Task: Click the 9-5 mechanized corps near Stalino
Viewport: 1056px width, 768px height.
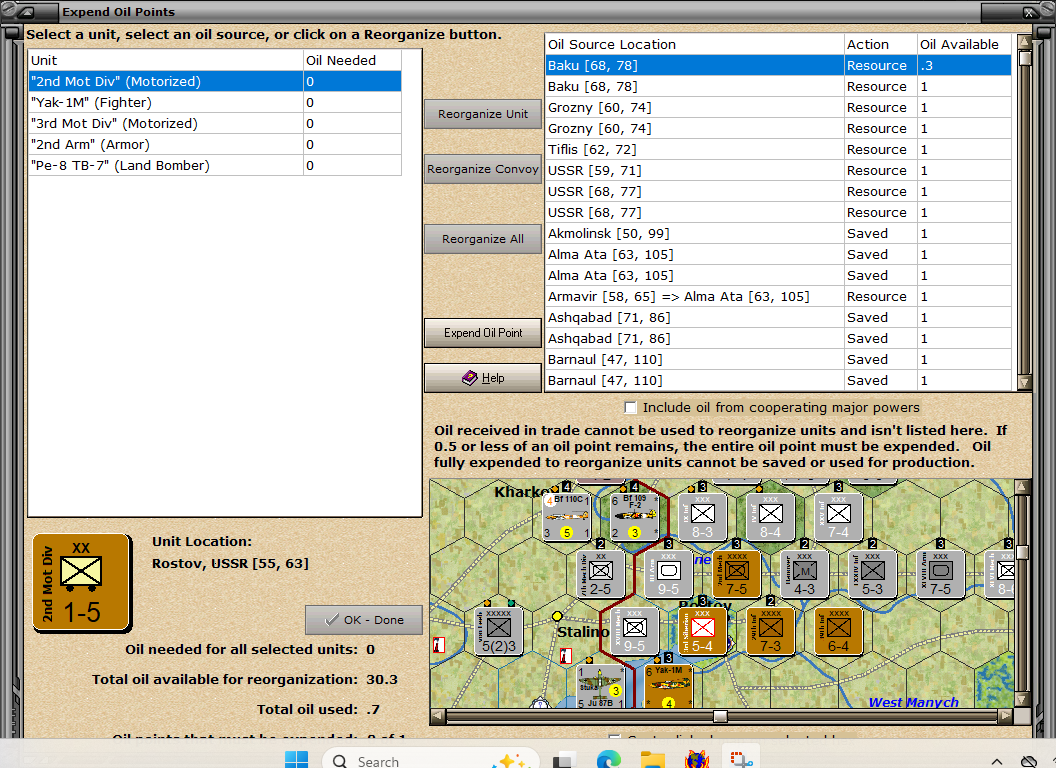Action: 635,631
